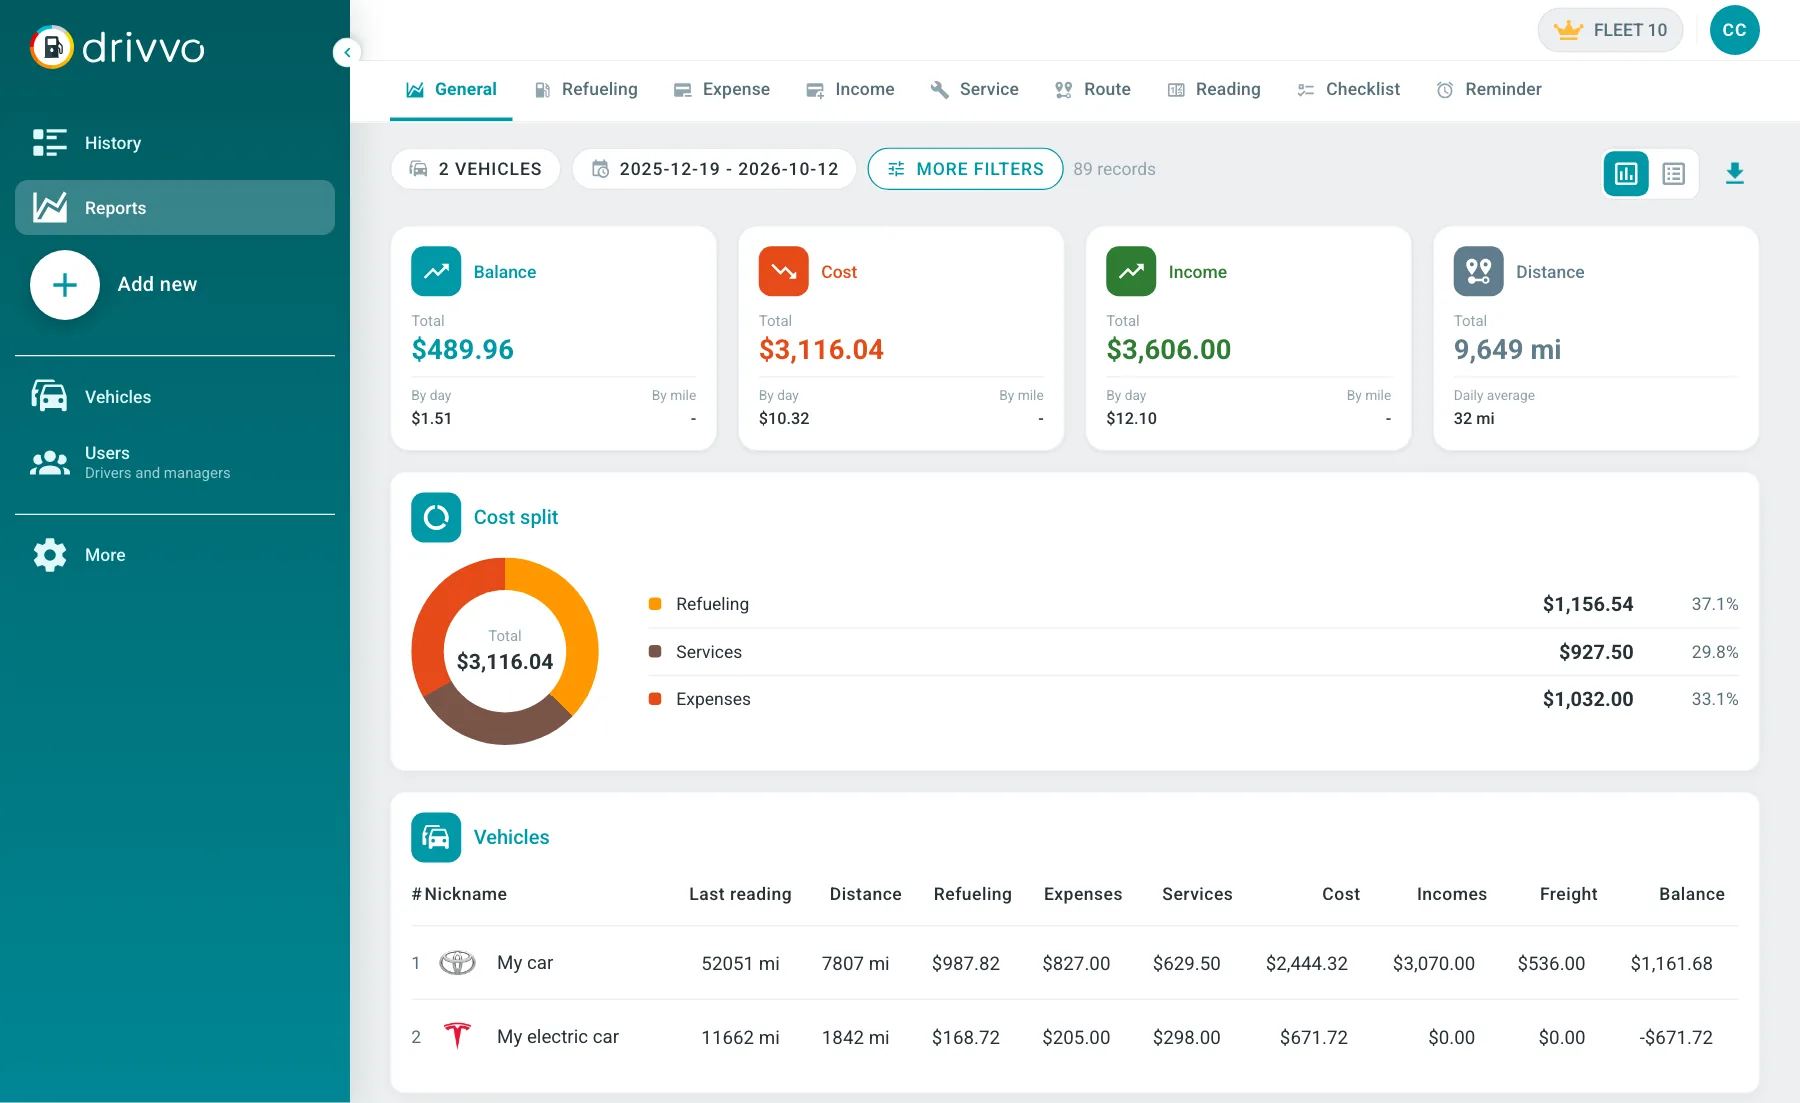The image size is (1800, 1103).
Task: Click the Income card icon
Action: coord(1131,271)
